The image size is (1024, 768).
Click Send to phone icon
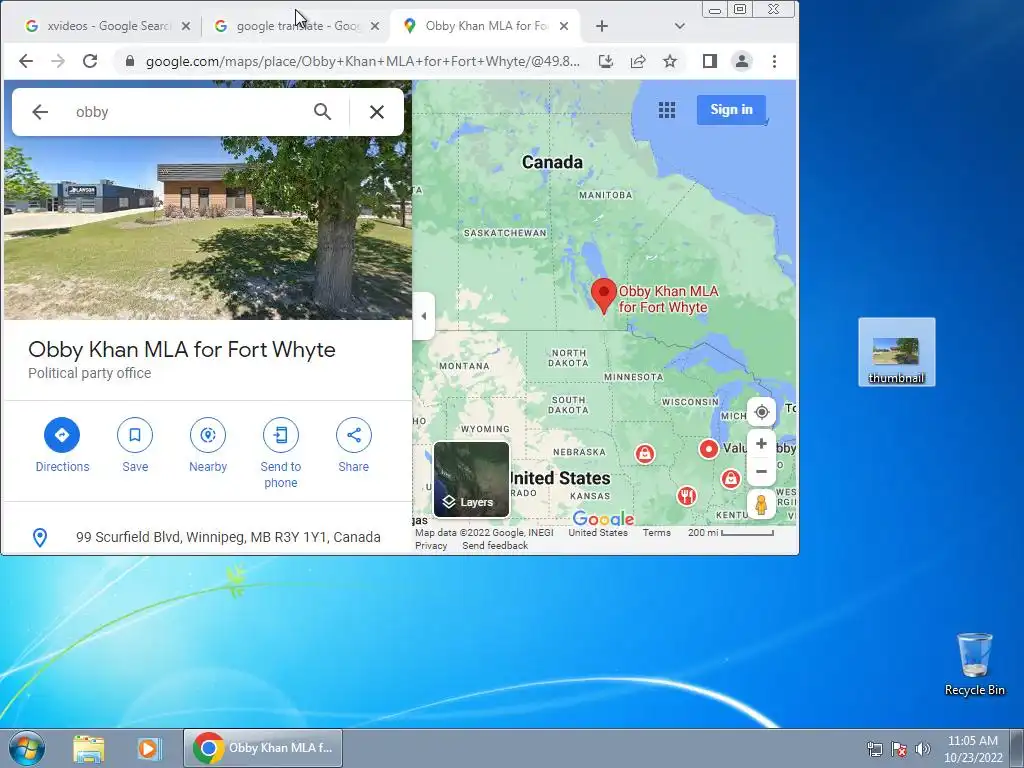pos(281,435)
